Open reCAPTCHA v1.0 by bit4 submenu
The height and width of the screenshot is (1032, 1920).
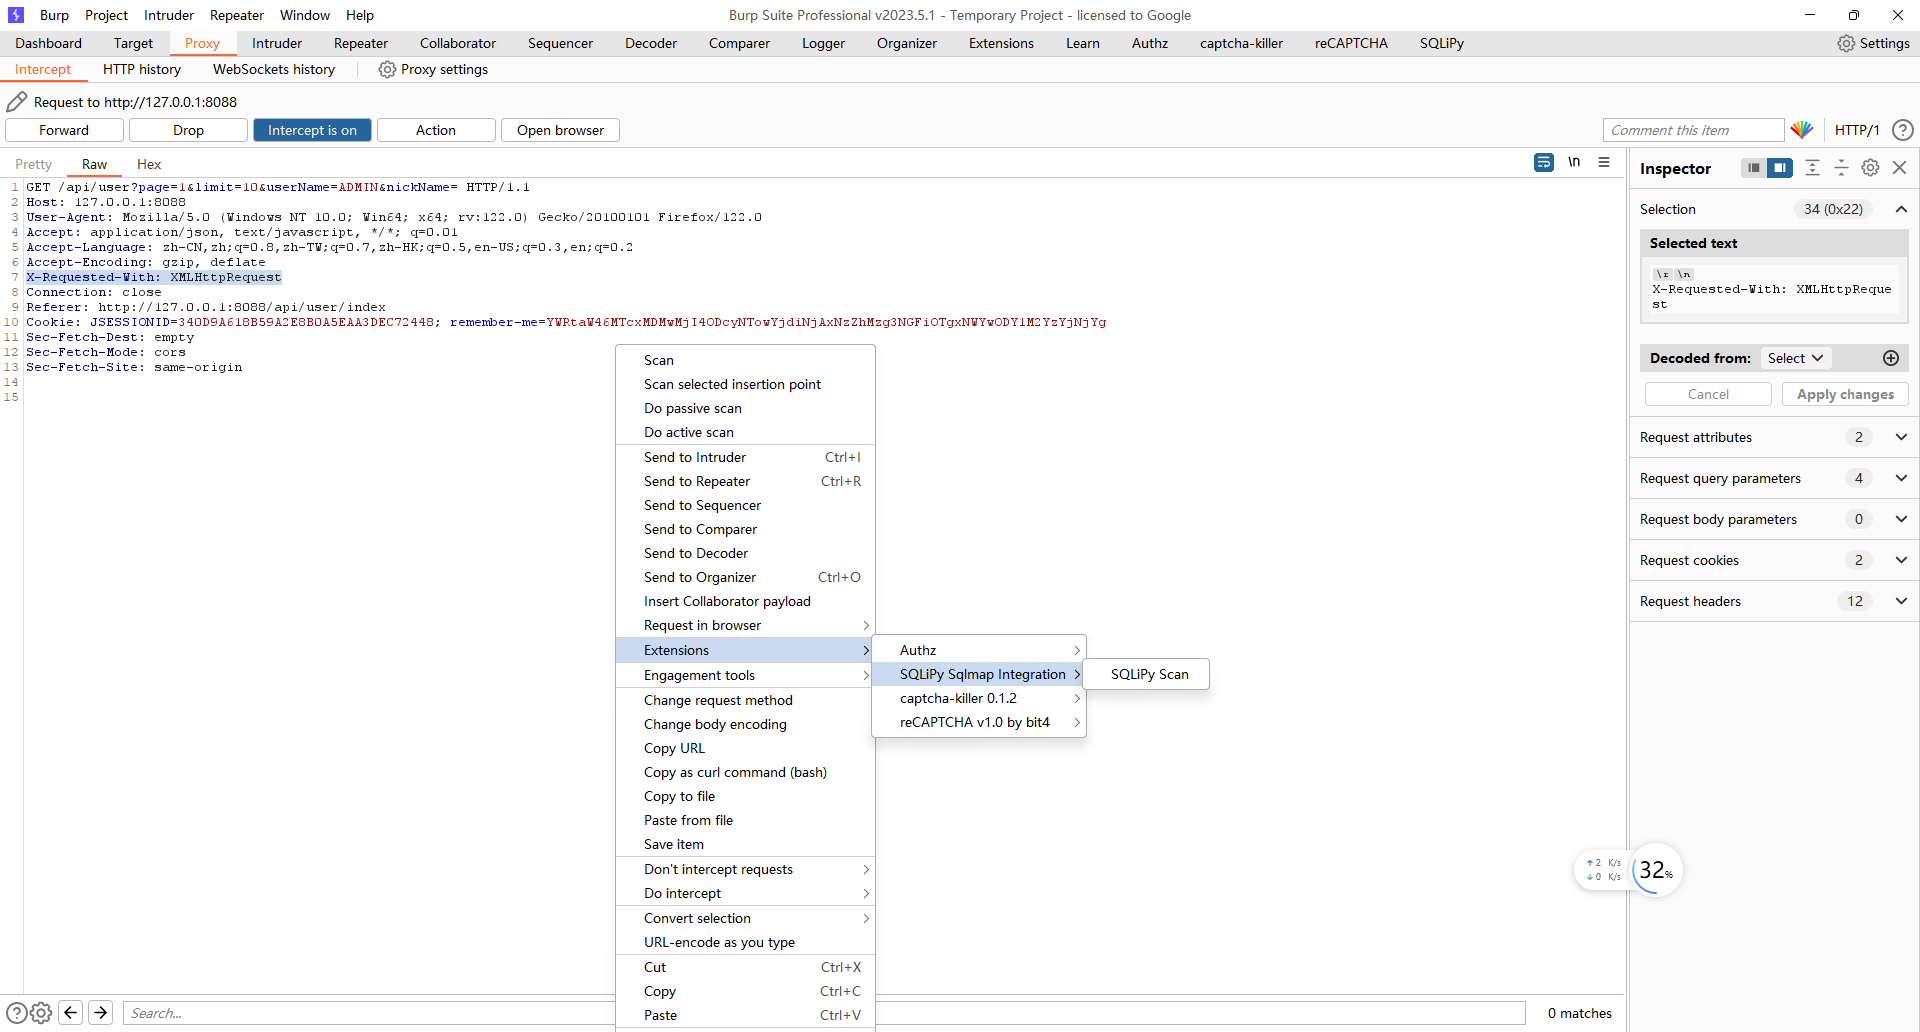[979, 722]
